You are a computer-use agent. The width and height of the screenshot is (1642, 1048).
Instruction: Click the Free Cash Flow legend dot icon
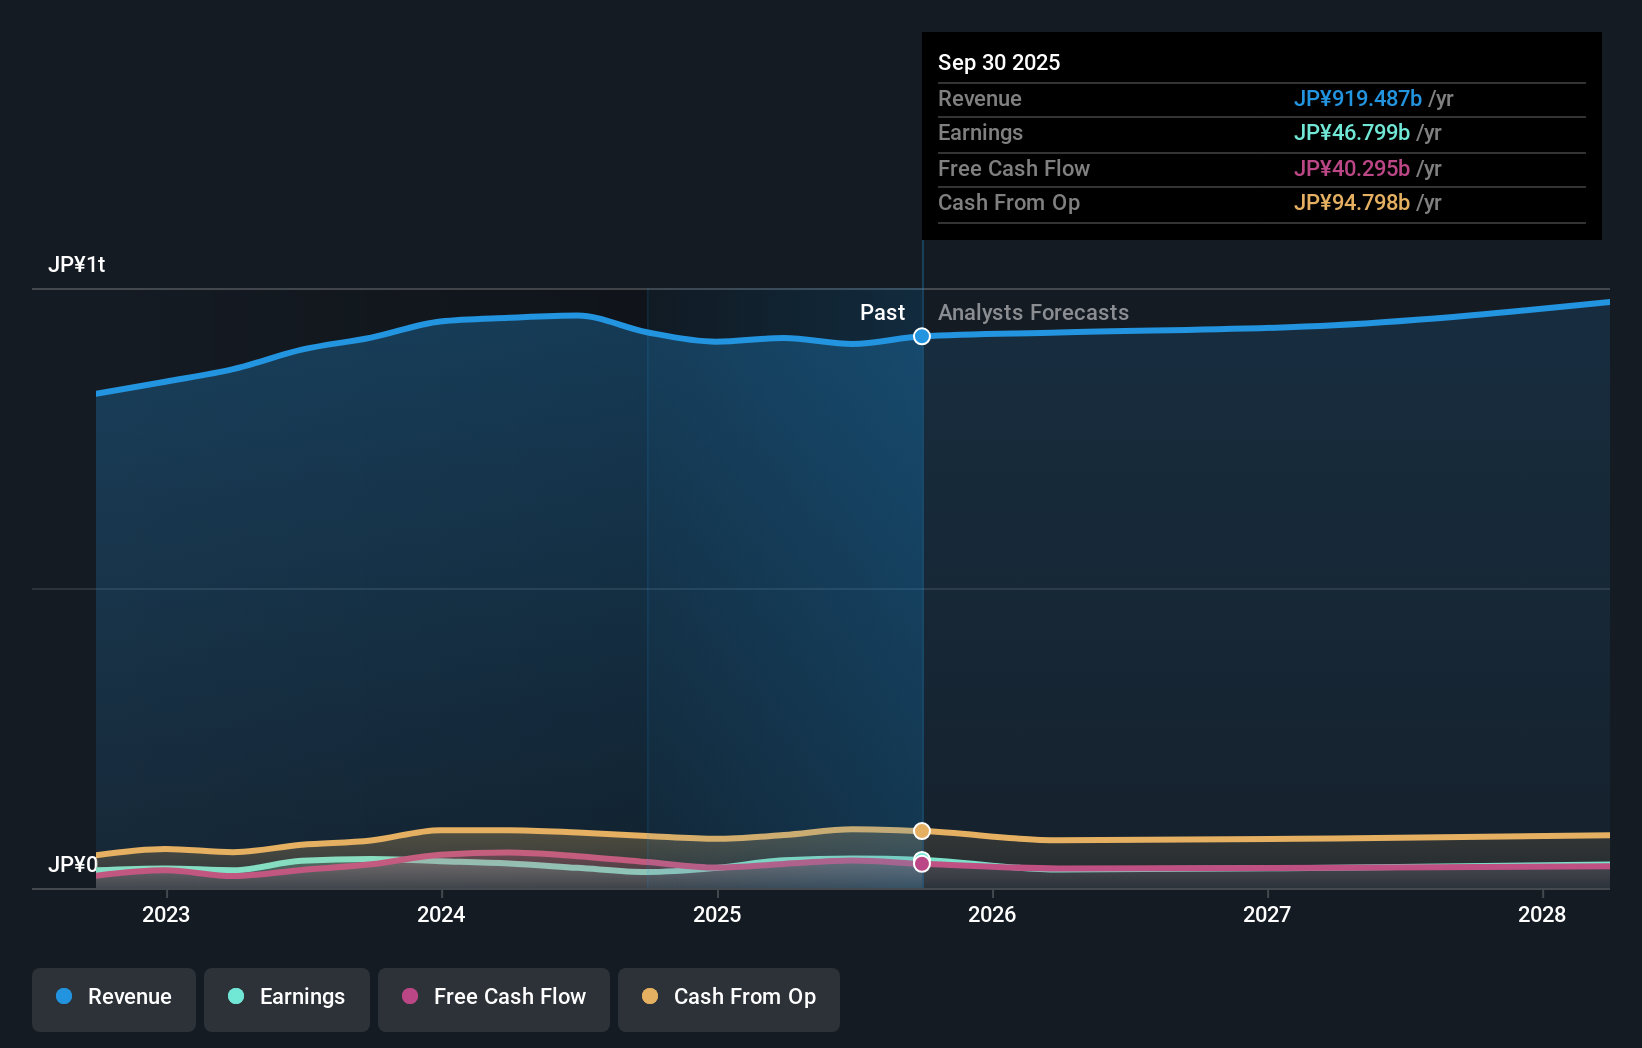411,997
